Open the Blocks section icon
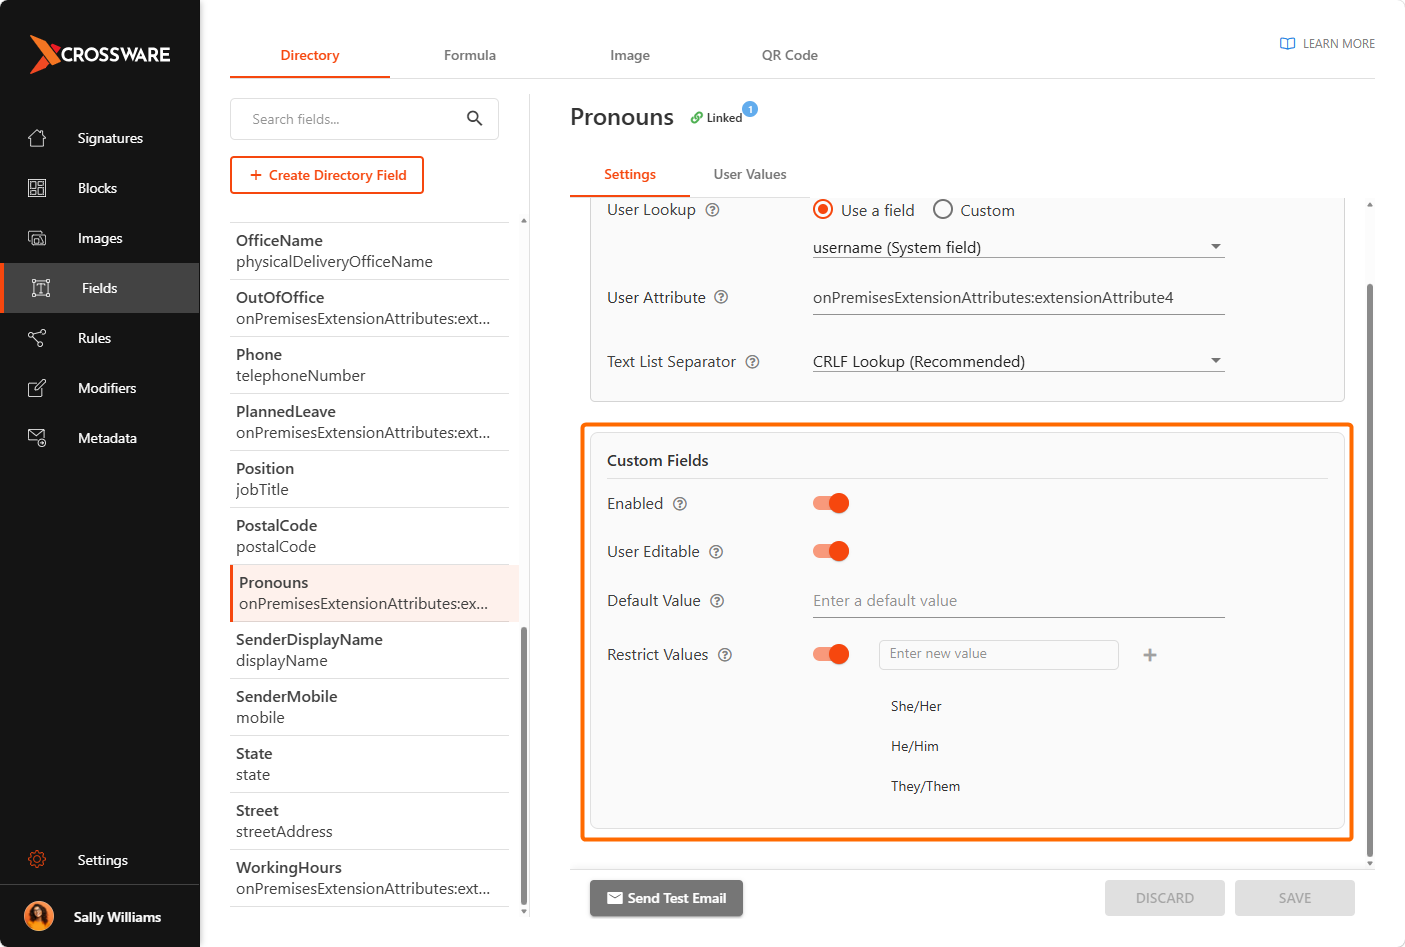Screen dimensions: 1405x947 click(x=37, y=188)
